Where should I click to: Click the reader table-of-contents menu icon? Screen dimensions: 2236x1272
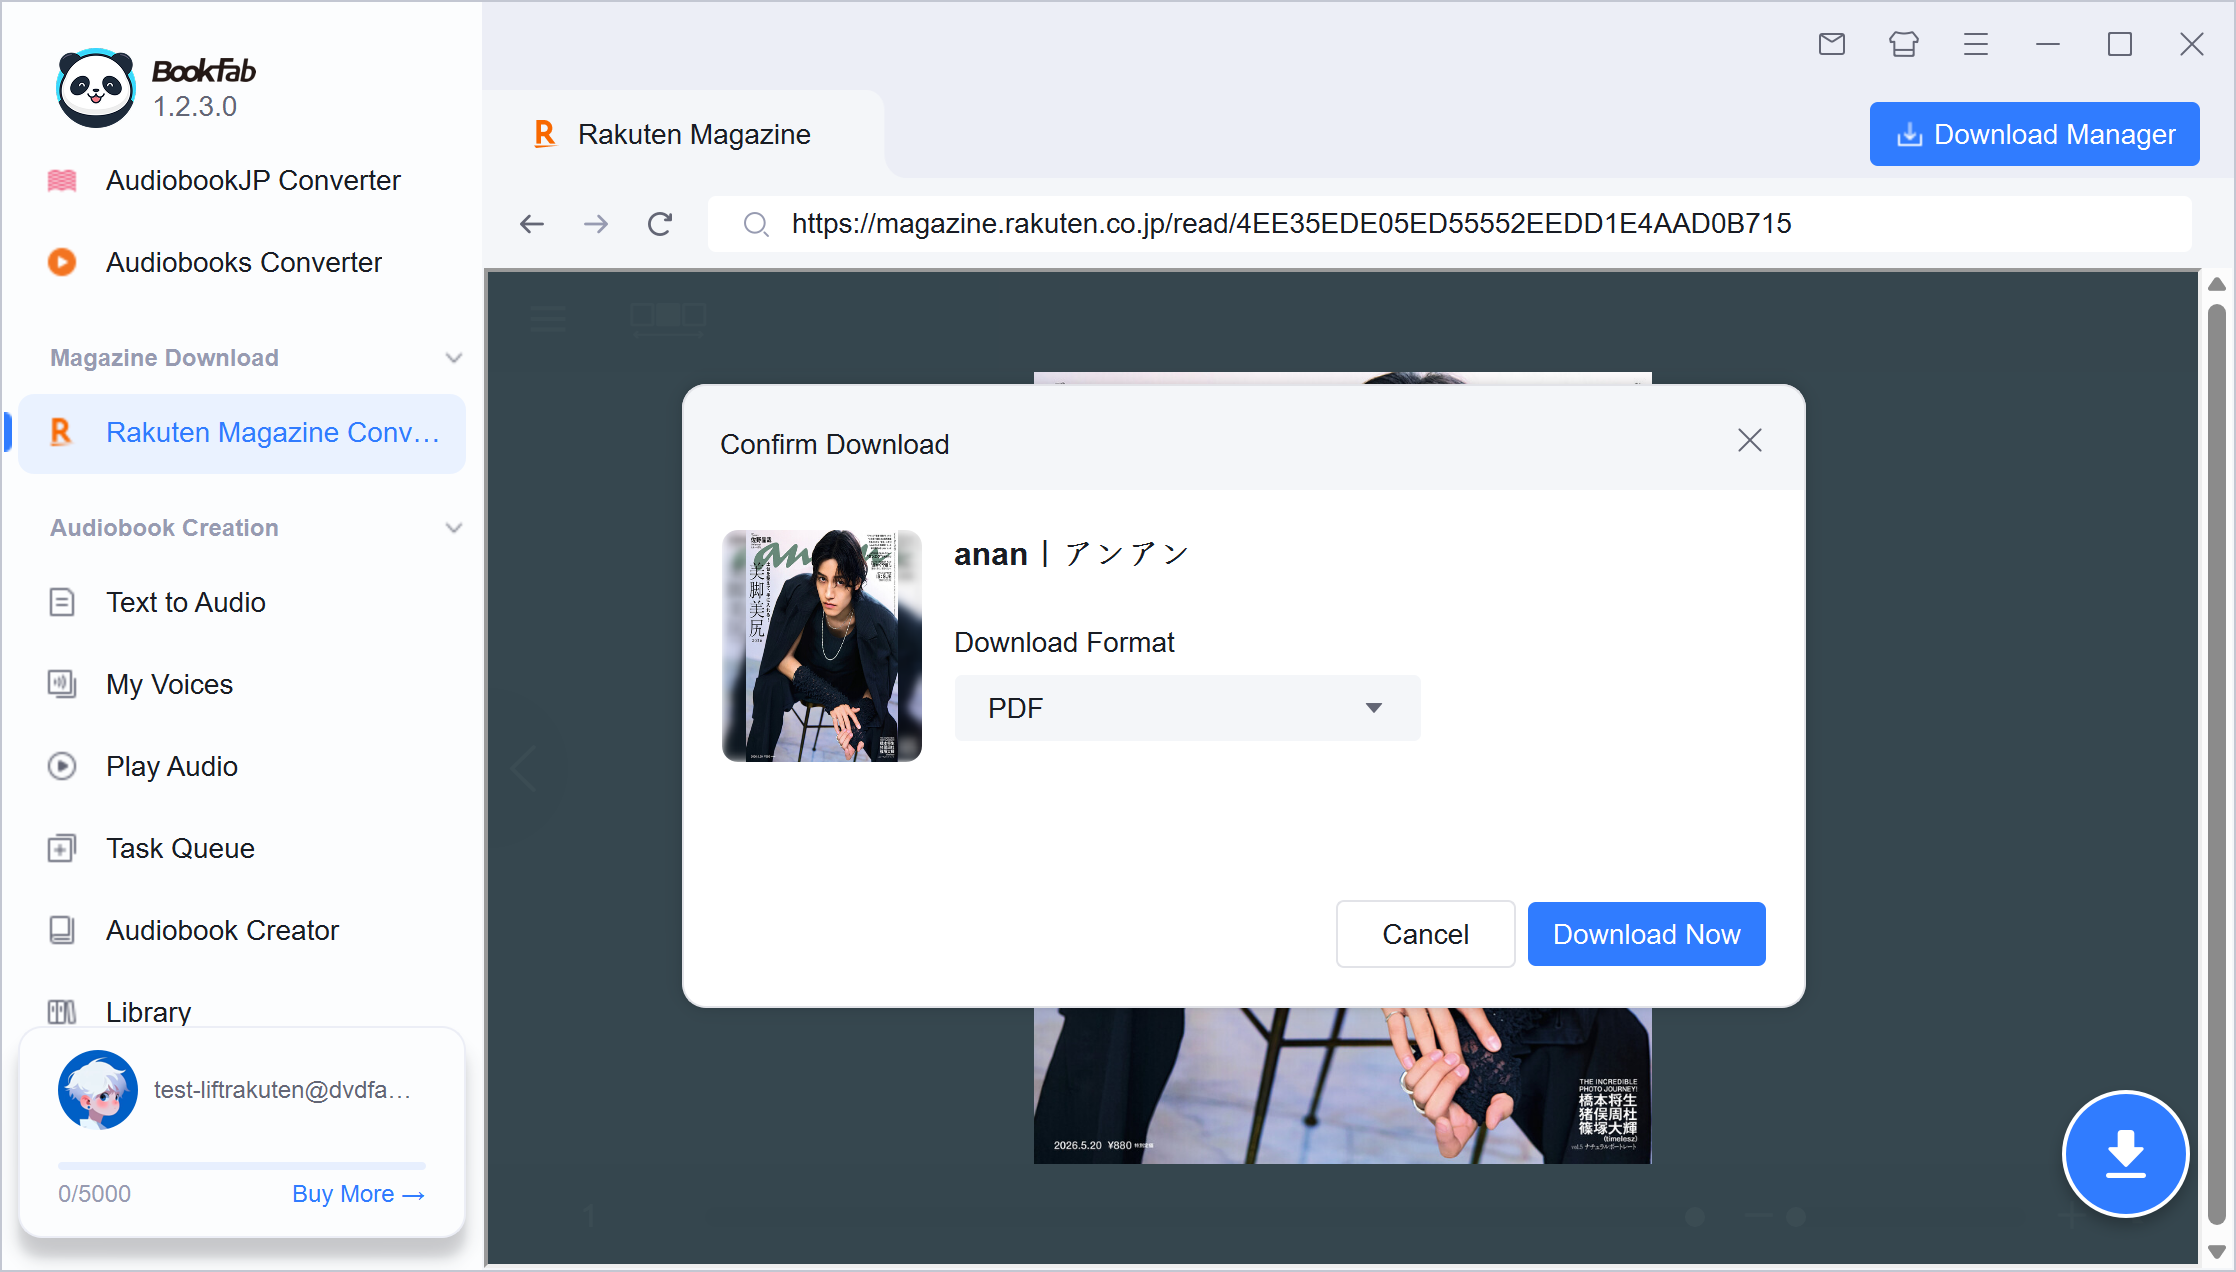click(548, 318)
